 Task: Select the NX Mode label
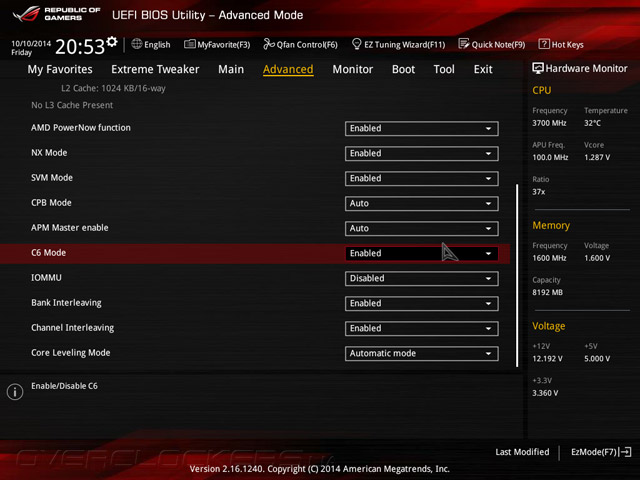pyautogui.click(x=49, y=153)
